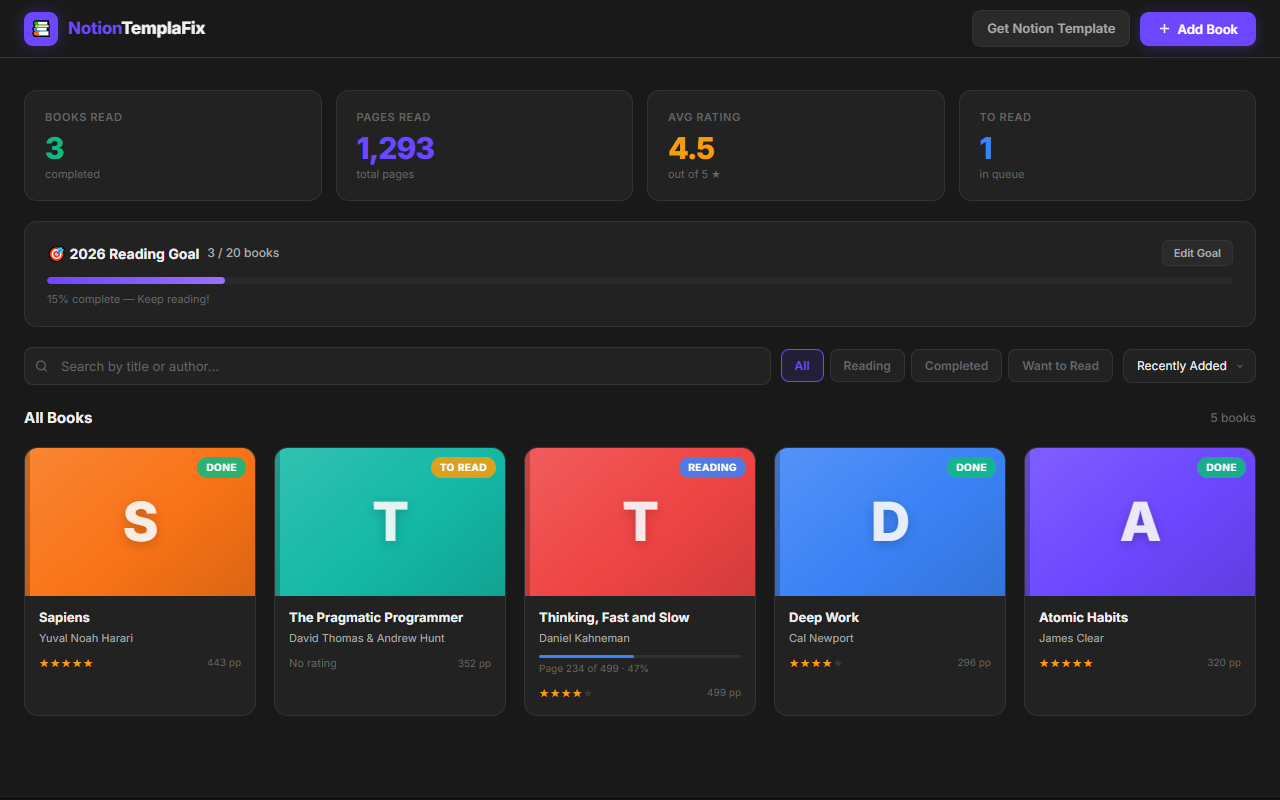This screenshot has height=800, width=1280.
Task: Click the chevron arrow on the sort dropdown
Action: 1240,366
